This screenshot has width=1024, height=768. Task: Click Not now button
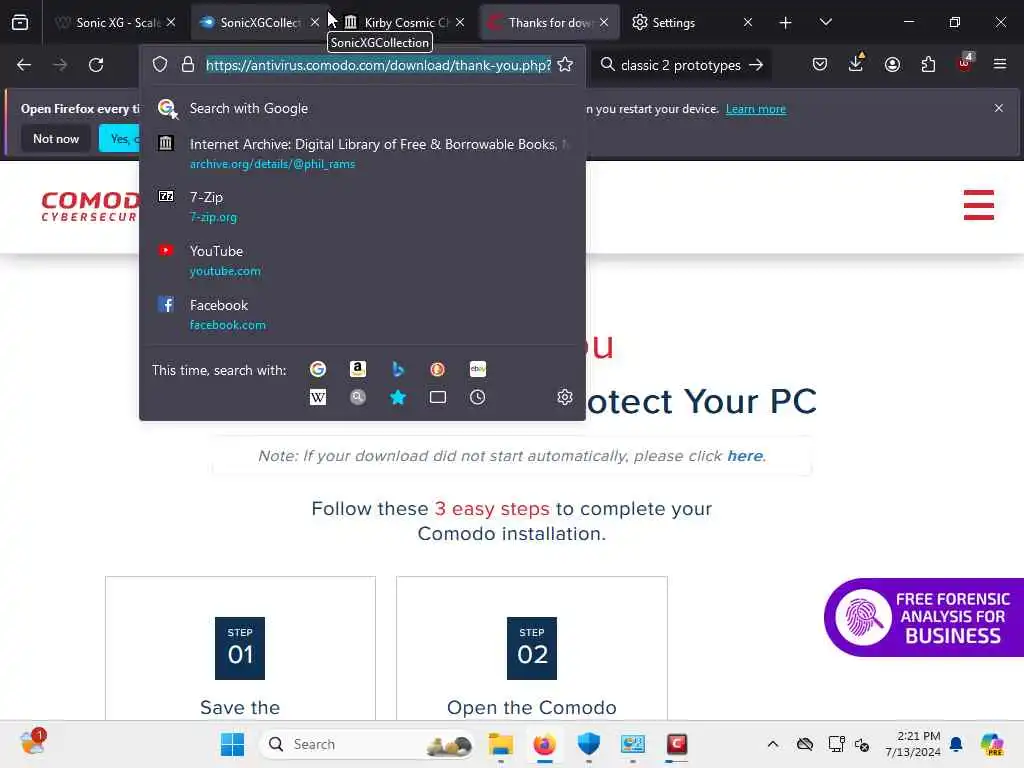(56, 138)
